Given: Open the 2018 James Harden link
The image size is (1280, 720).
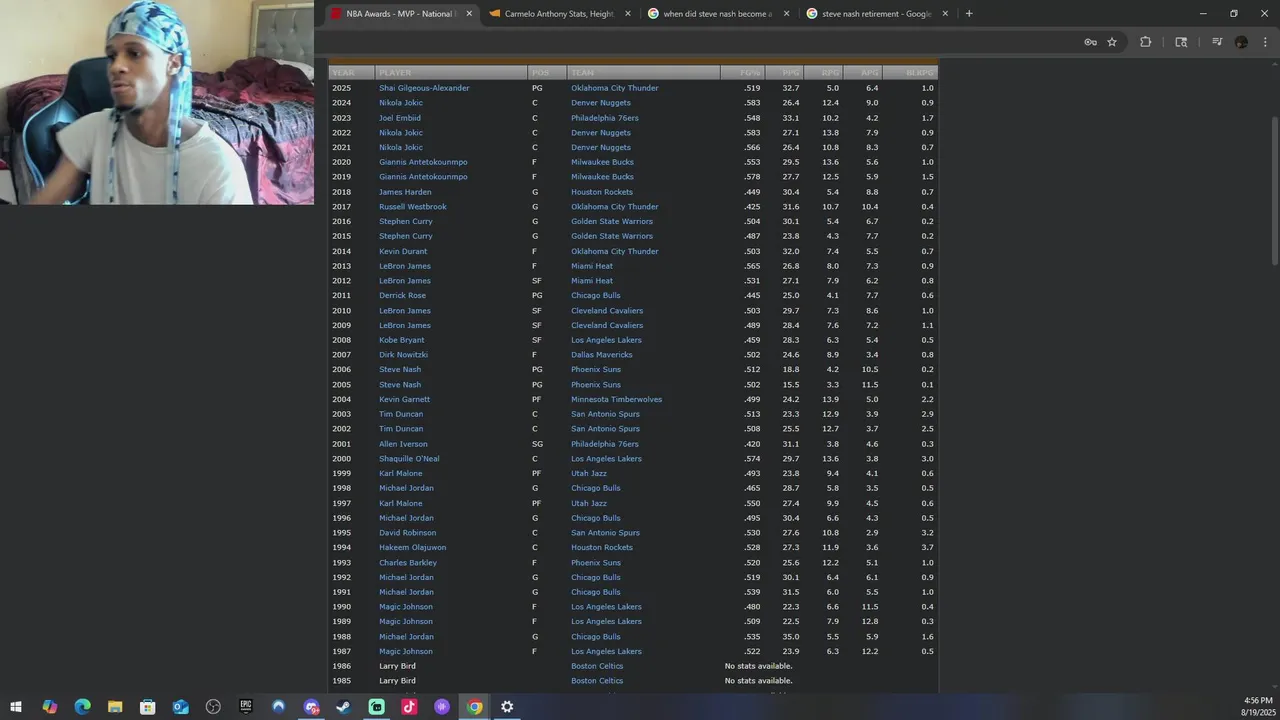Looking at the screenshot, I should tap(405, 192).
